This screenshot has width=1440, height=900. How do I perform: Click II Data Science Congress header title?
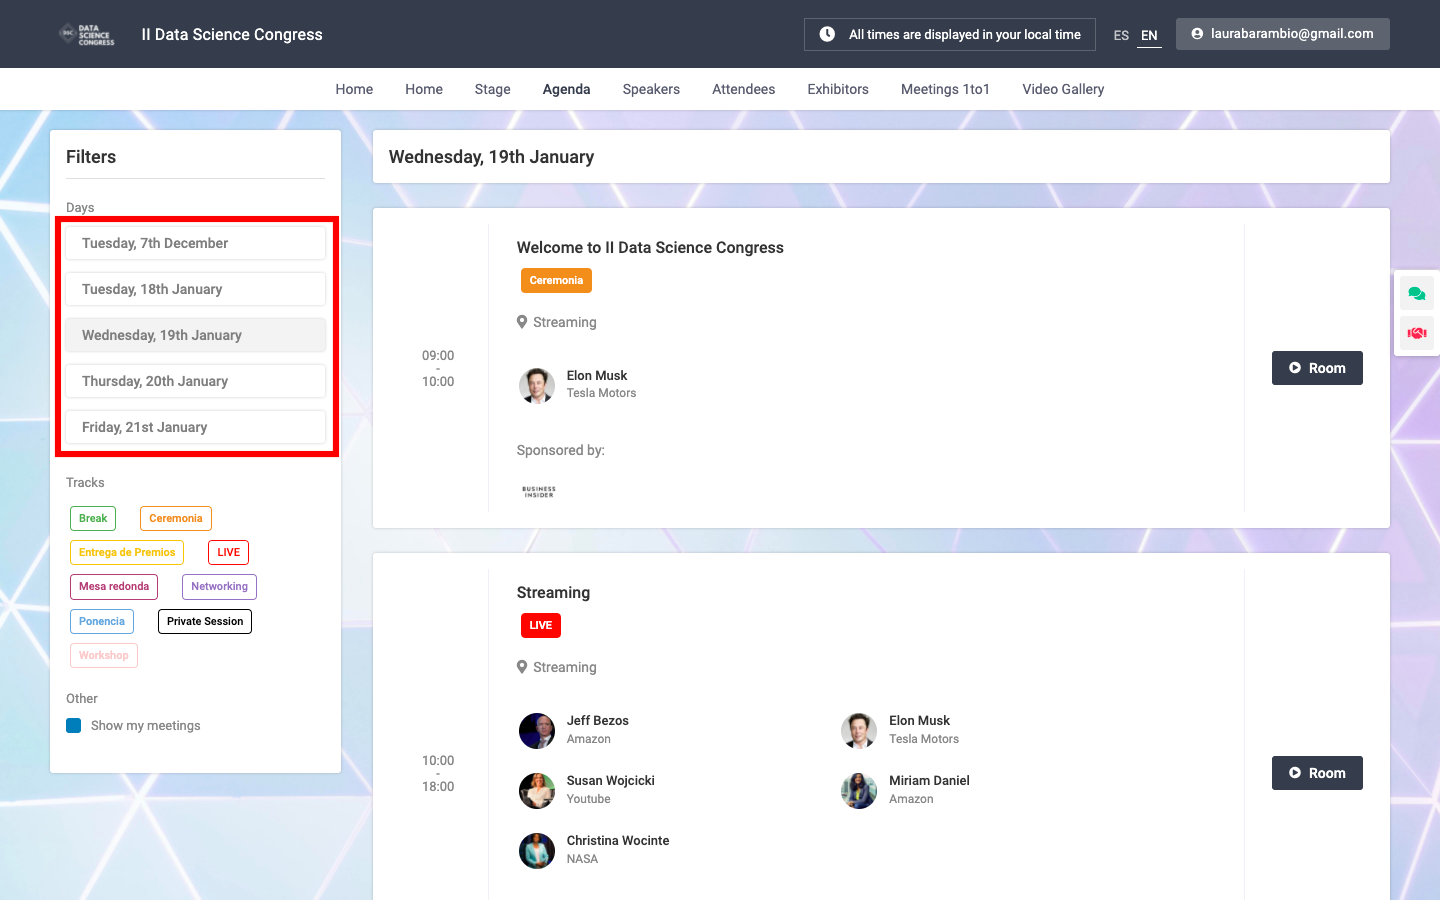point(232,35)
